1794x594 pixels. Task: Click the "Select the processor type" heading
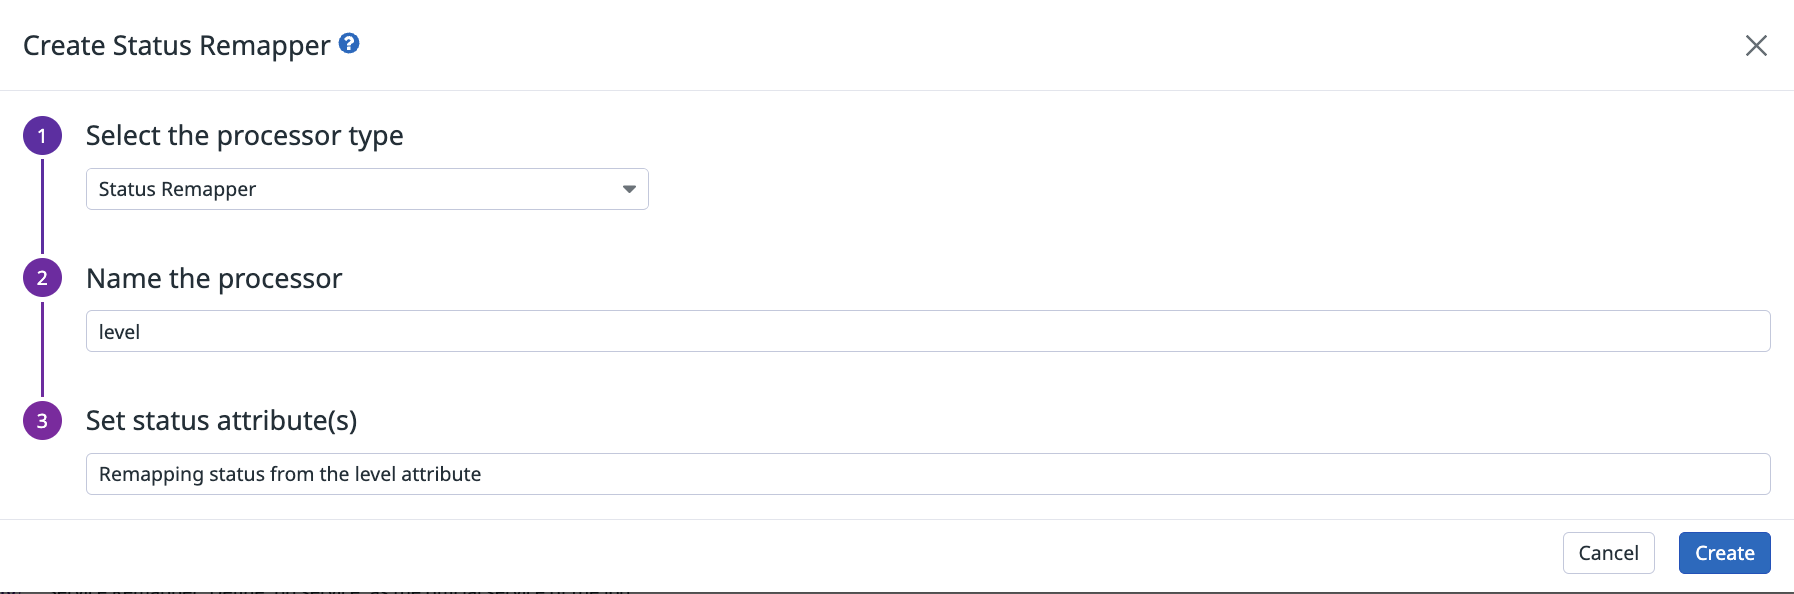(245, 136)
